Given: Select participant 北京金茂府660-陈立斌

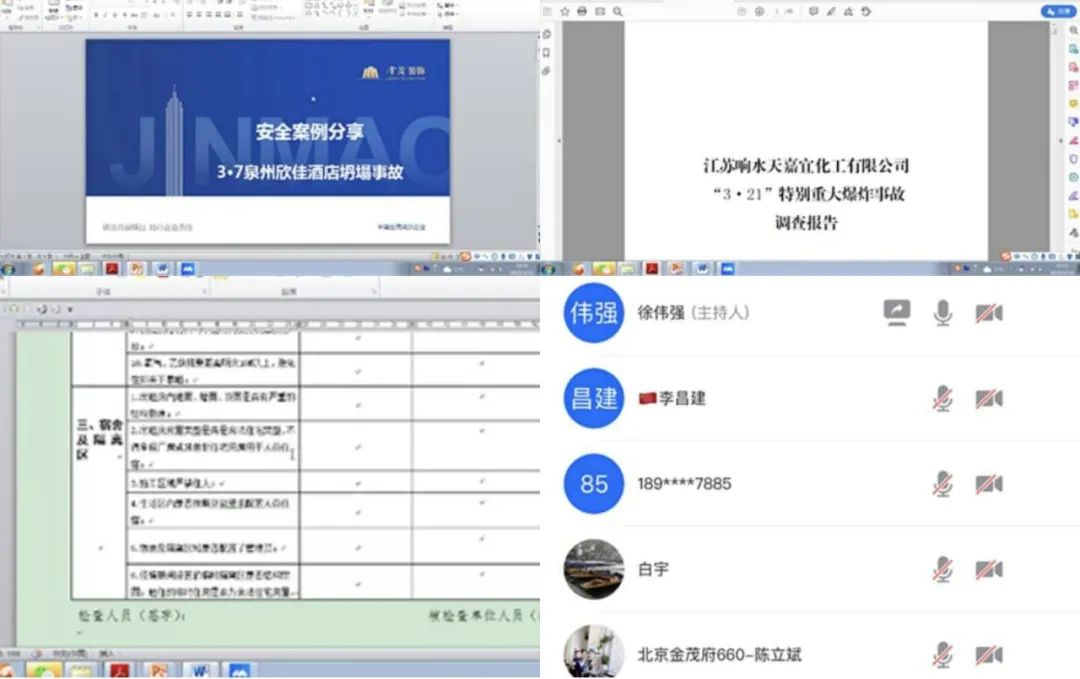Looking at the screenshot, I should point(719,655).
